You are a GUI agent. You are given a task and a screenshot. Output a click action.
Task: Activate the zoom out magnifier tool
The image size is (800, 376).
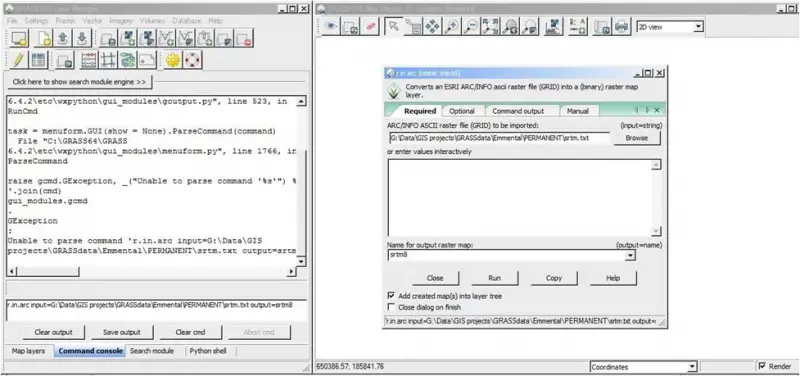point(471,27)
